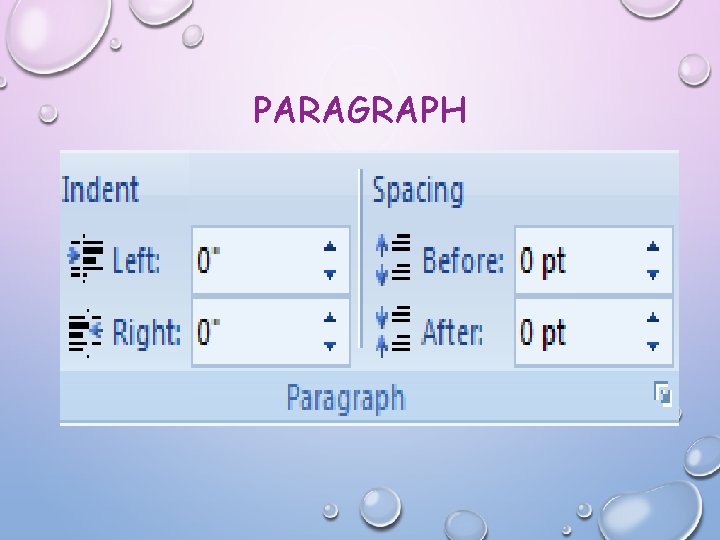Click the Indent section heading
Image resolution: width=720 pixels, height=540 pixels.
click(100, 189)
